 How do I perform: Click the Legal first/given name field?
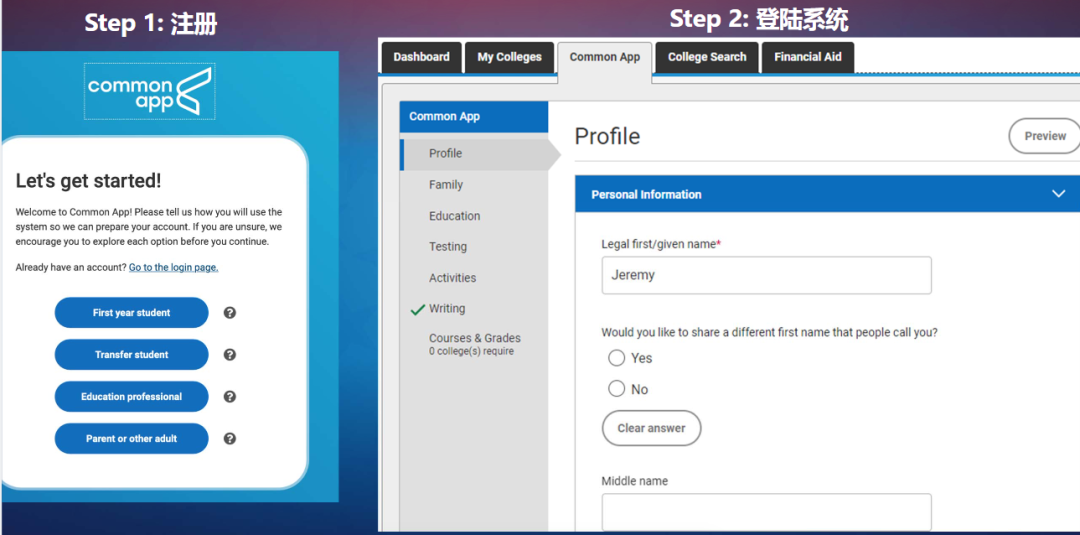[x=766, y=275]
